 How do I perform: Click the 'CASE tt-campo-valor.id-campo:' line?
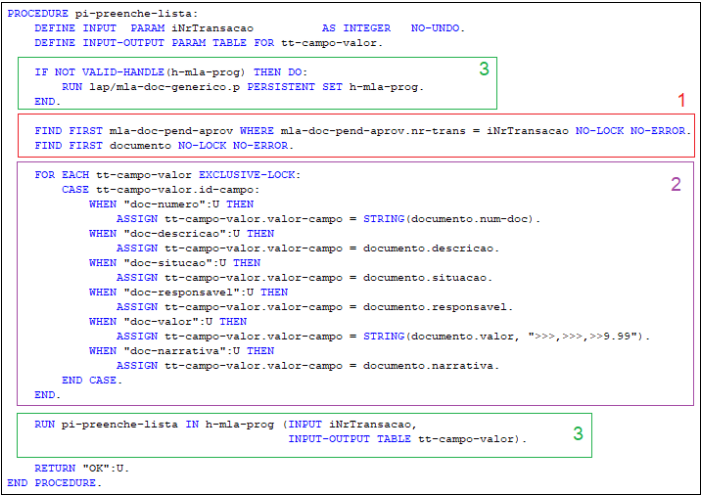[161, 190]
